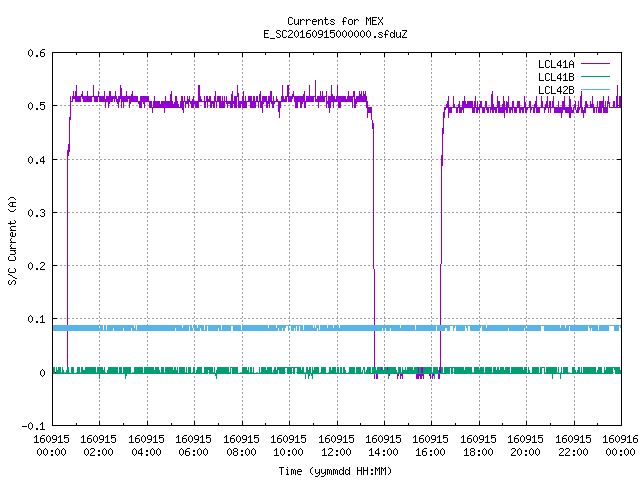Click the 0.4 y-axis tick label

tap(36, 160)
